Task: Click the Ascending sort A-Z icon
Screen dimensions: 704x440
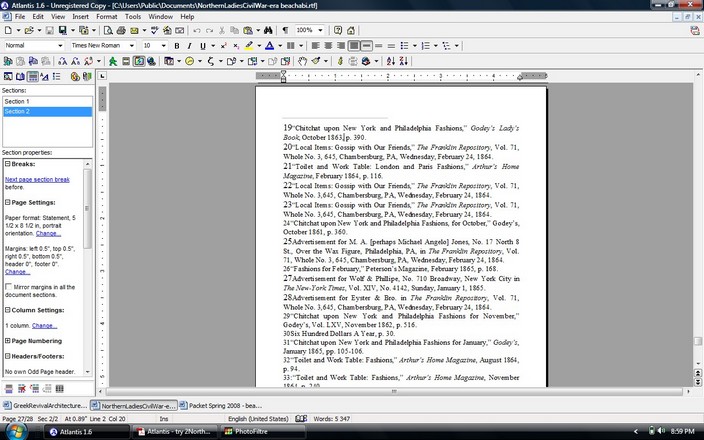Action: [391, 61]
